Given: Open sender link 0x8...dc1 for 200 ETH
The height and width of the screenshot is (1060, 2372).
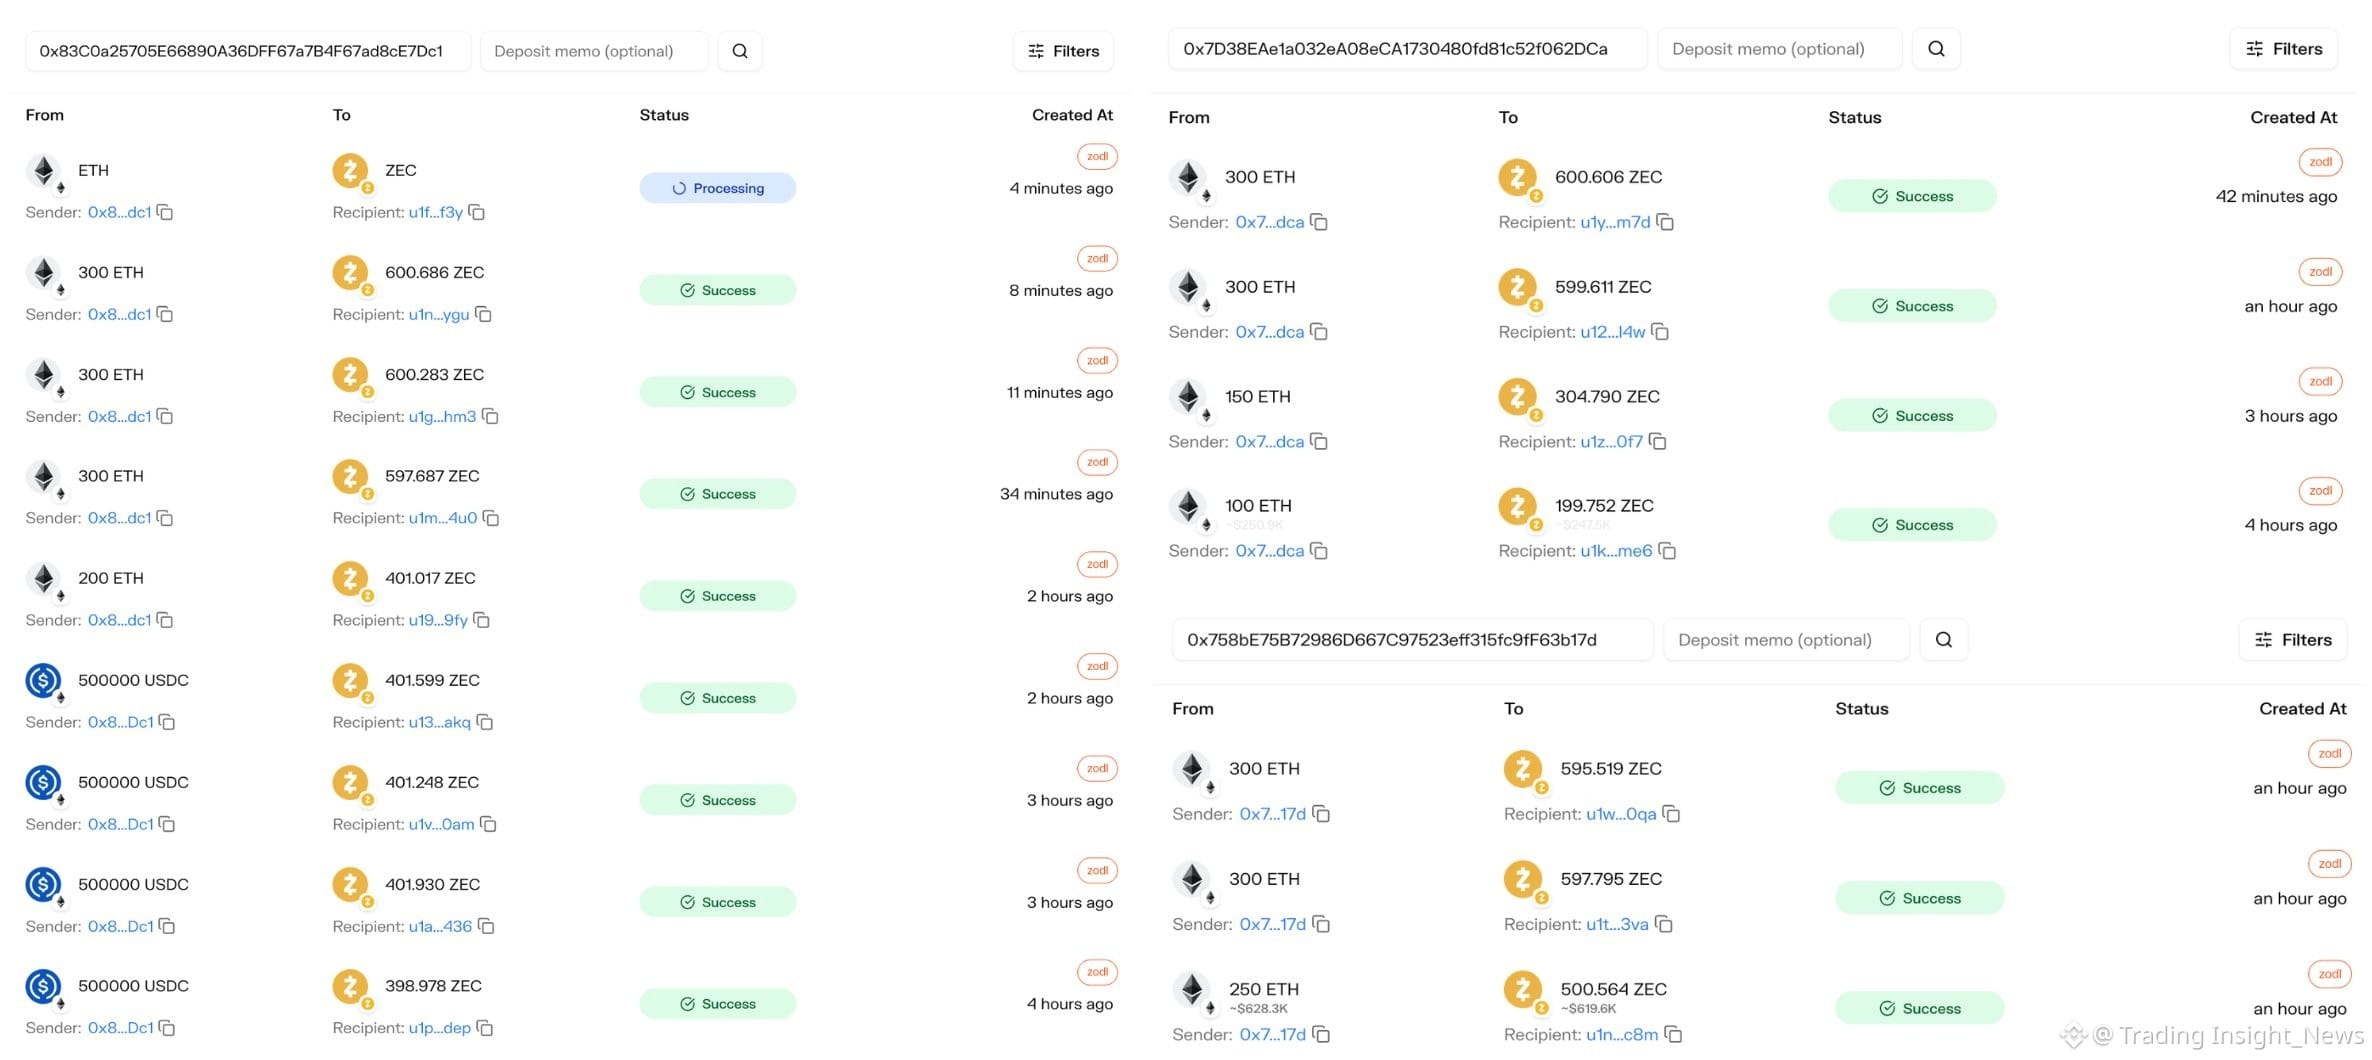Looking at the screenshot, I should click(x=119, y=620).
